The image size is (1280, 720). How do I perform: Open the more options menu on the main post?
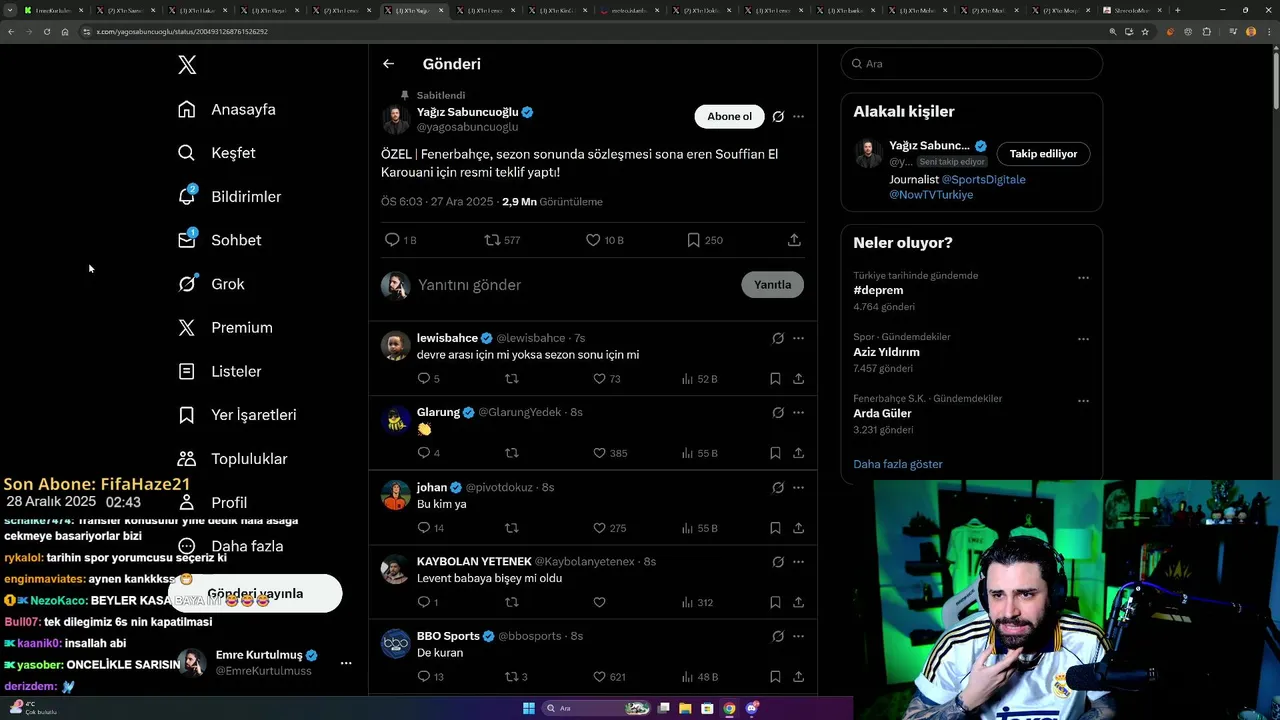798,116
